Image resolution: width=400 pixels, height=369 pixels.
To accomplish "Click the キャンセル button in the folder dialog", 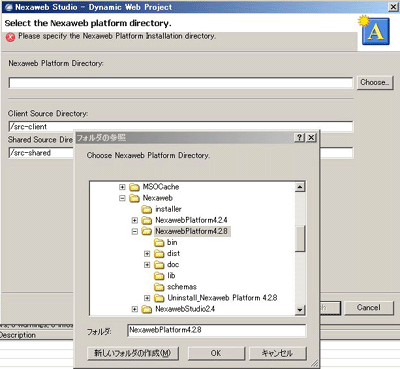I will (x=277, y=353).
